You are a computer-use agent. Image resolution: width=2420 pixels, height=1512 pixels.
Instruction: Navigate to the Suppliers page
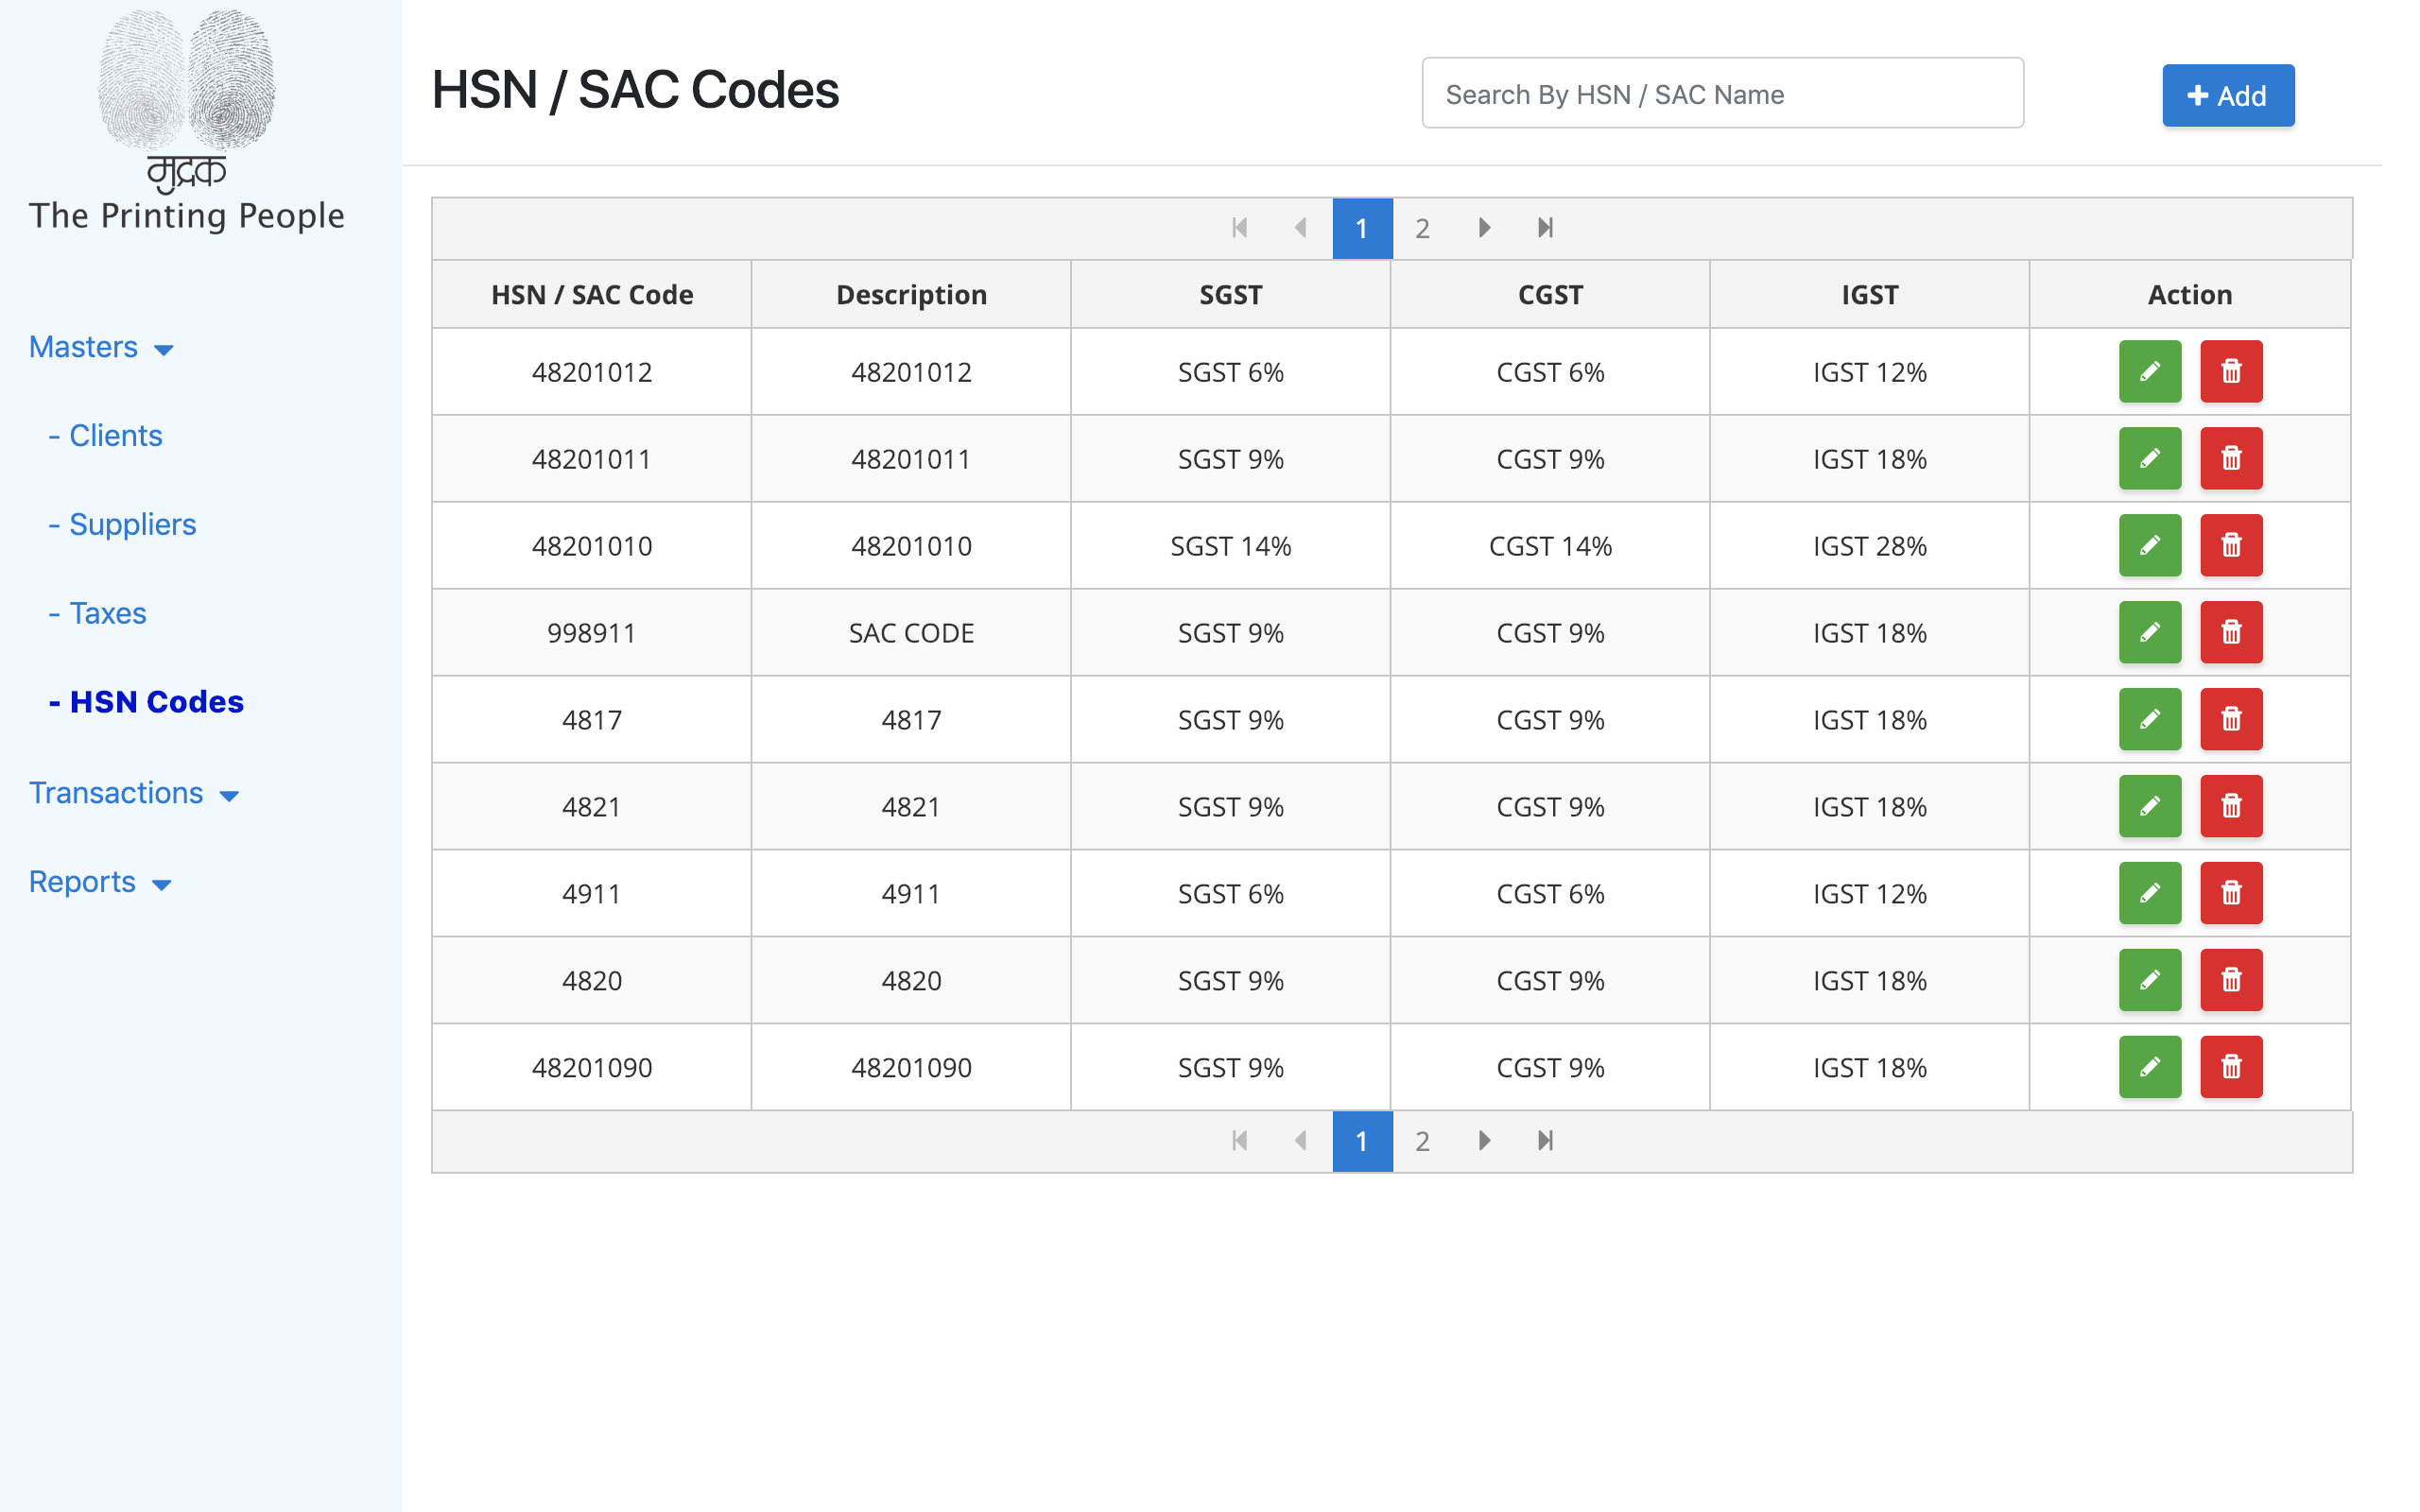(132, 524)
